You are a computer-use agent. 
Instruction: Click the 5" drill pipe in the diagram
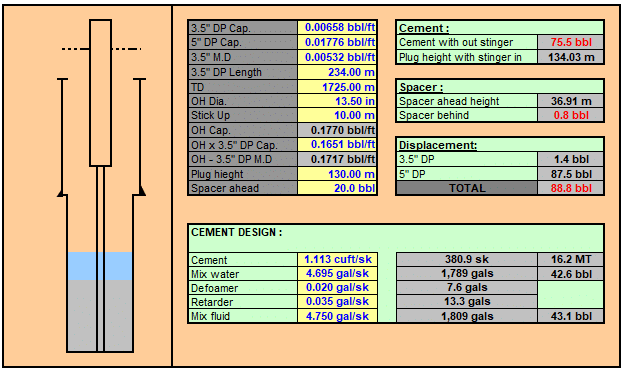tap(100, 93)
